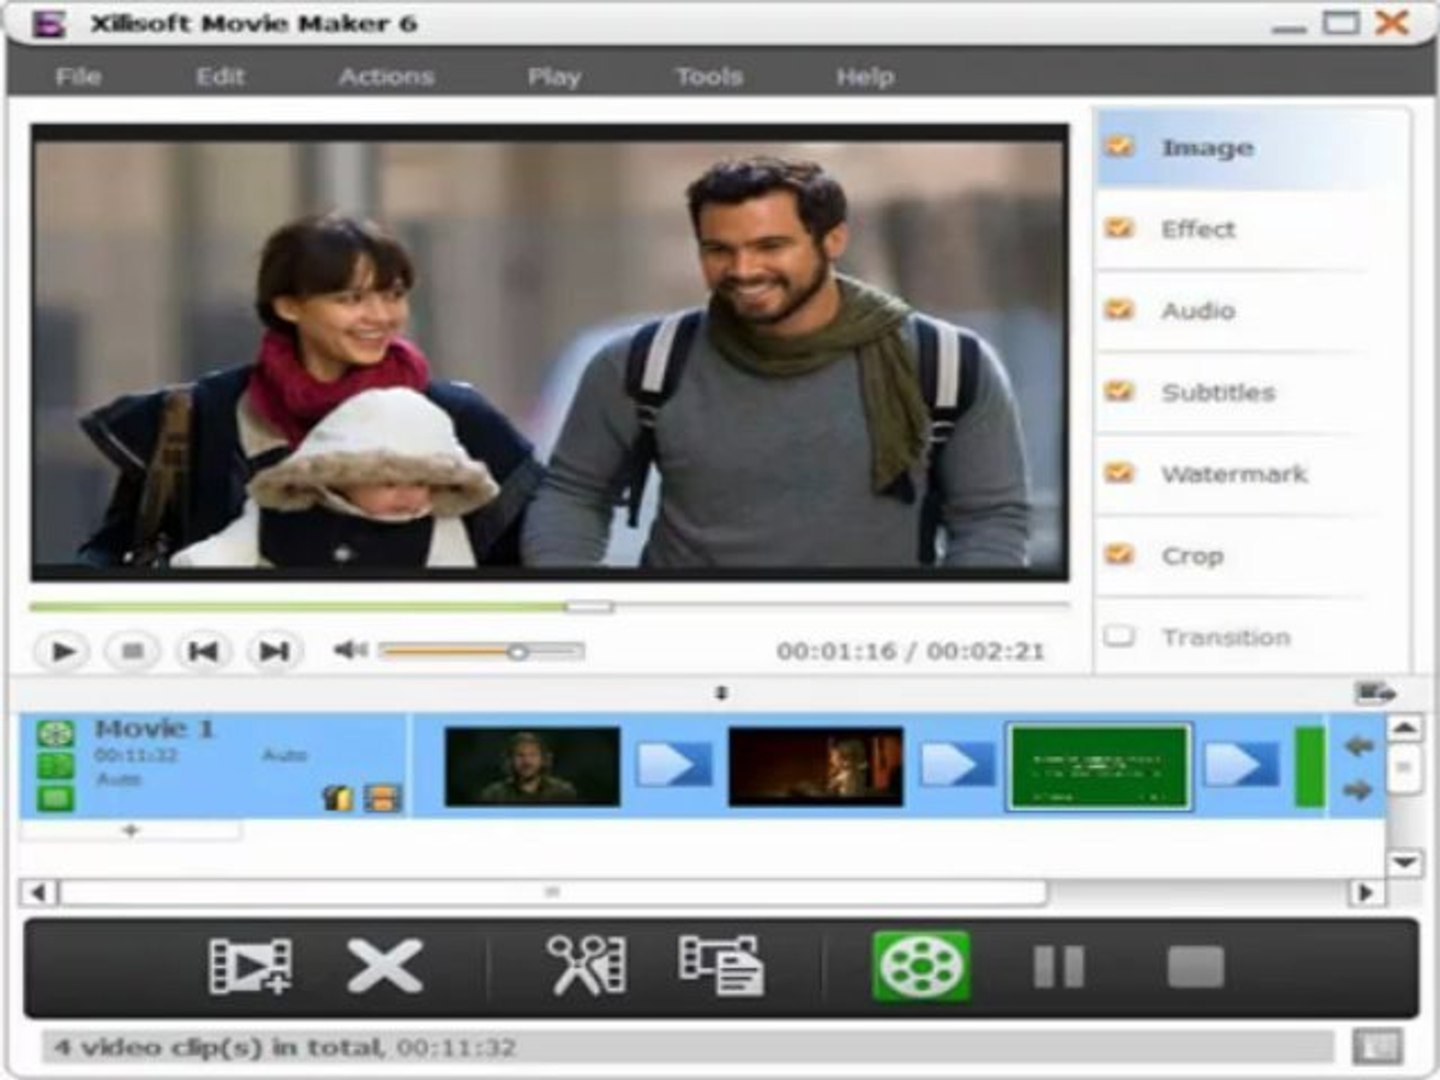Screen dimensions: 1440x1080
Task: Select the first clip thumbnail of bearded man
Action: click(532, 767)
